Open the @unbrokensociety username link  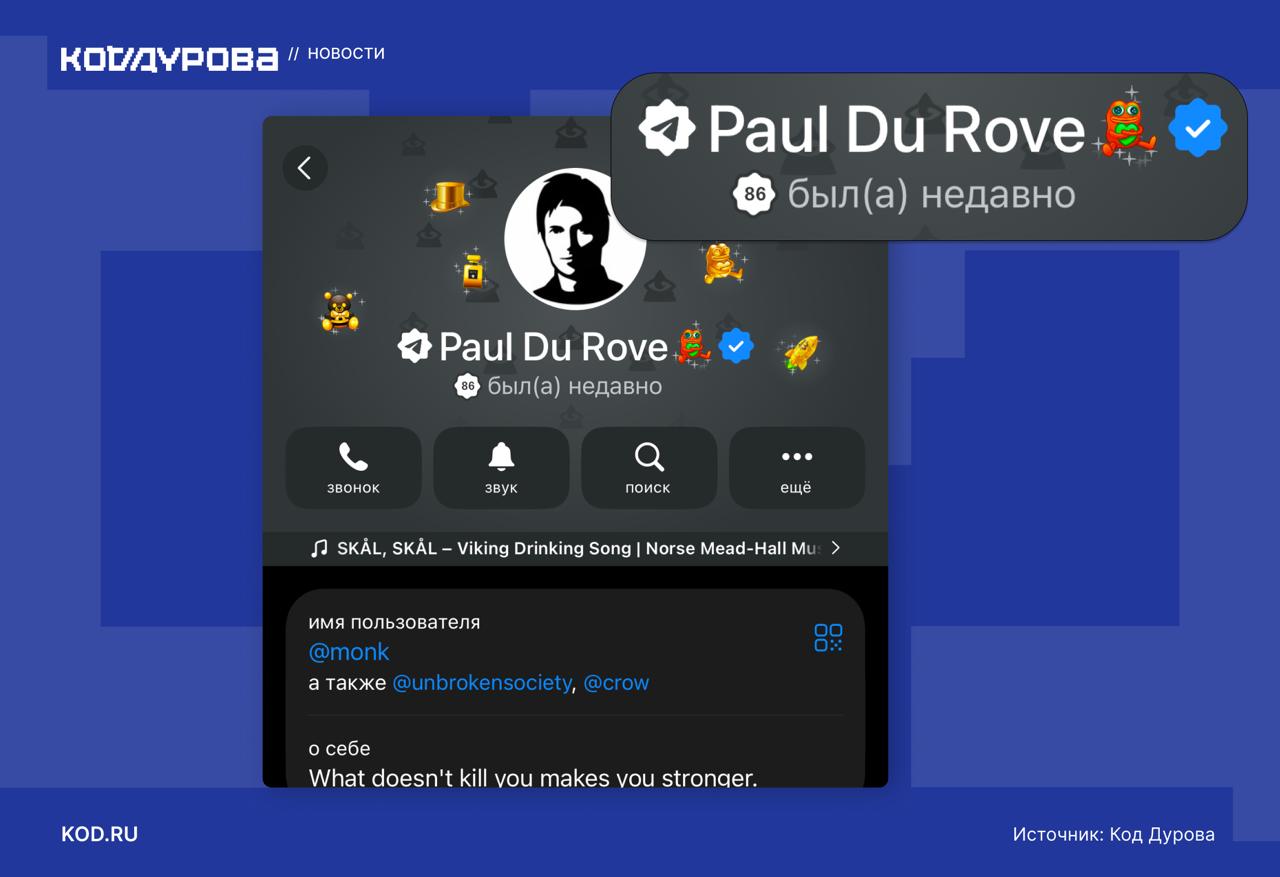click(481, 683)
